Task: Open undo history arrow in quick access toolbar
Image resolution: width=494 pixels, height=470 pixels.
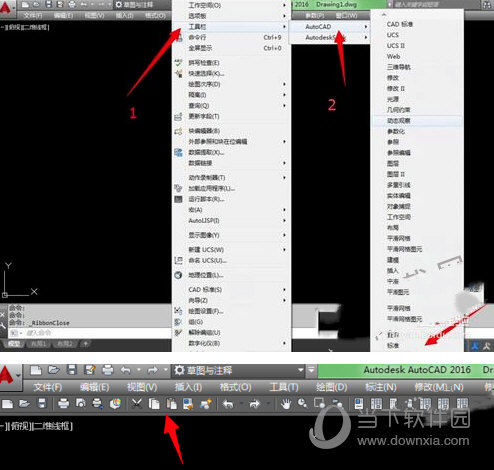Action: tap(138, 370)
